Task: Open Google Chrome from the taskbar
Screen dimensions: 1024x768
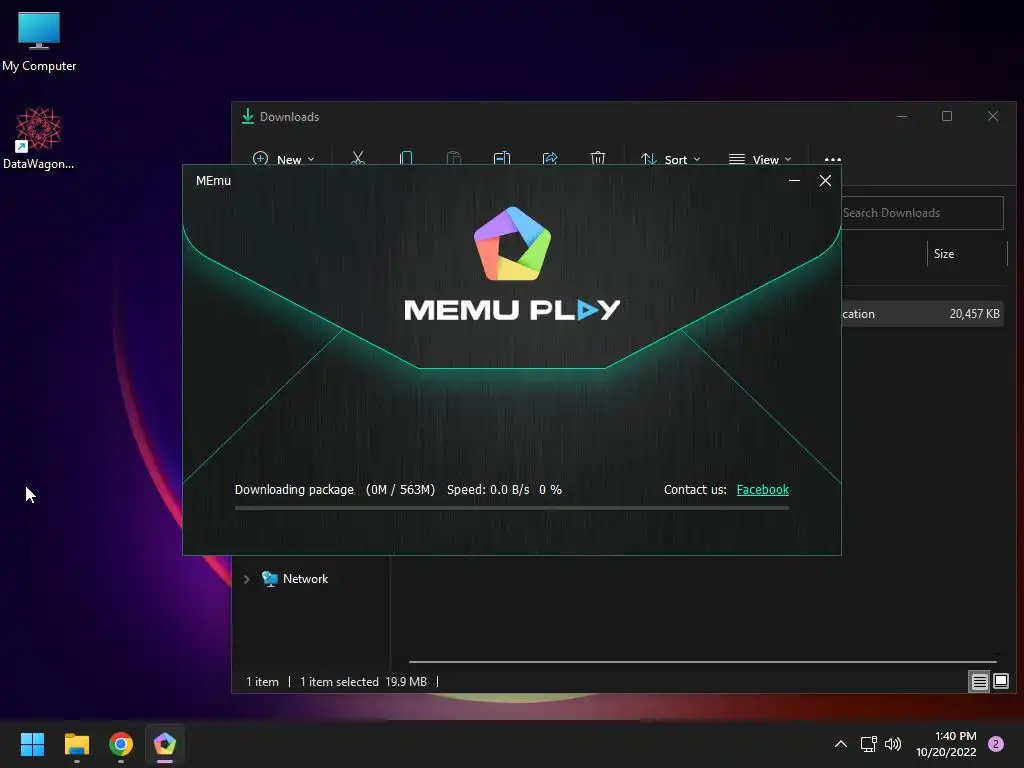Action: click(121, 744)
